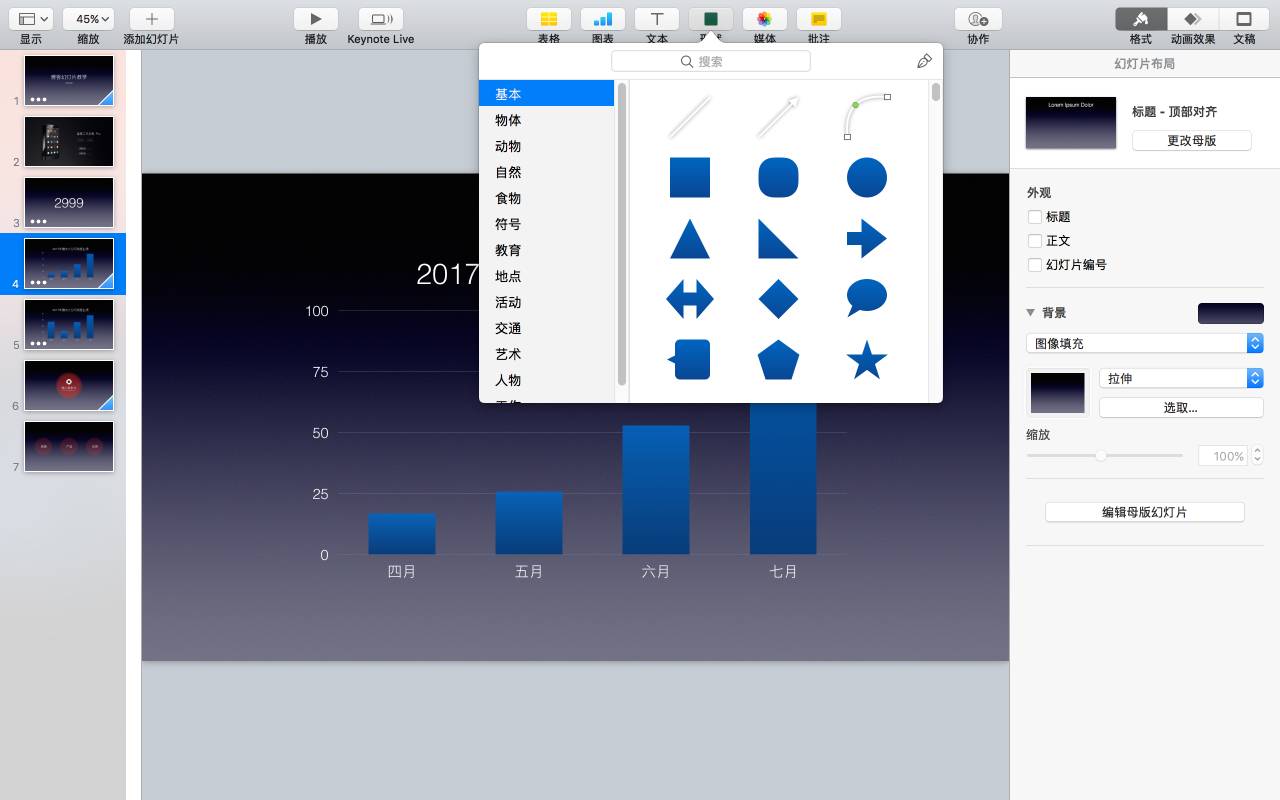
Task: Enable the 标题 checkbox
Action: pos(1035,217)
